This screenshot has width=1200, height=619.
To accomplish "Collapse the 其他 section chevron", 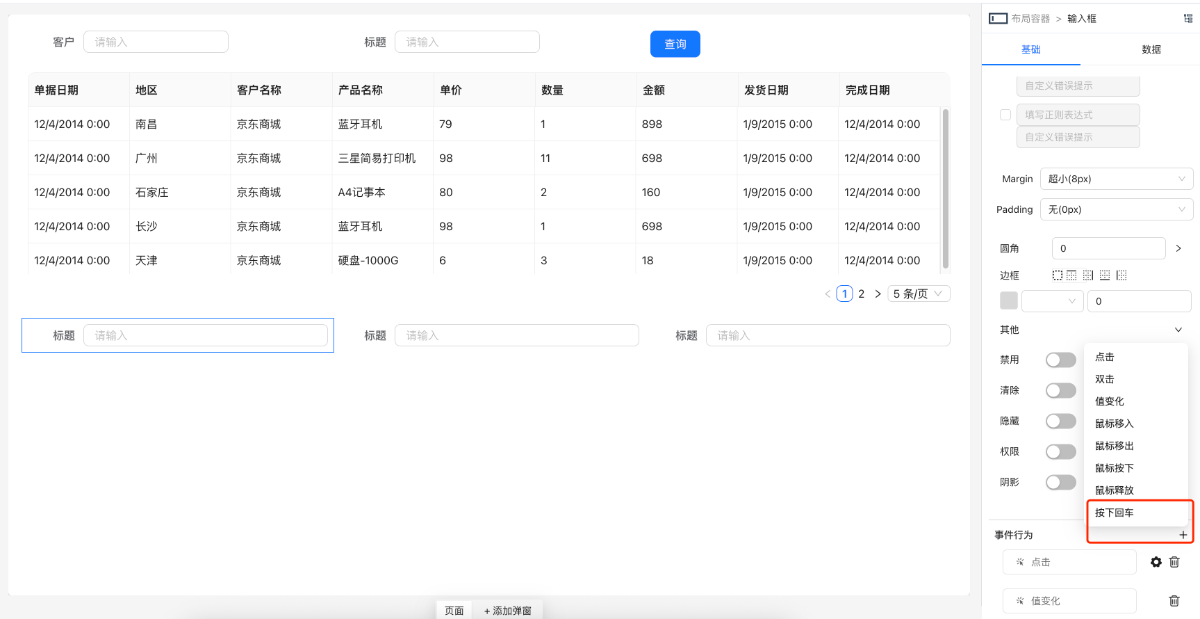I will point(1177,329).
